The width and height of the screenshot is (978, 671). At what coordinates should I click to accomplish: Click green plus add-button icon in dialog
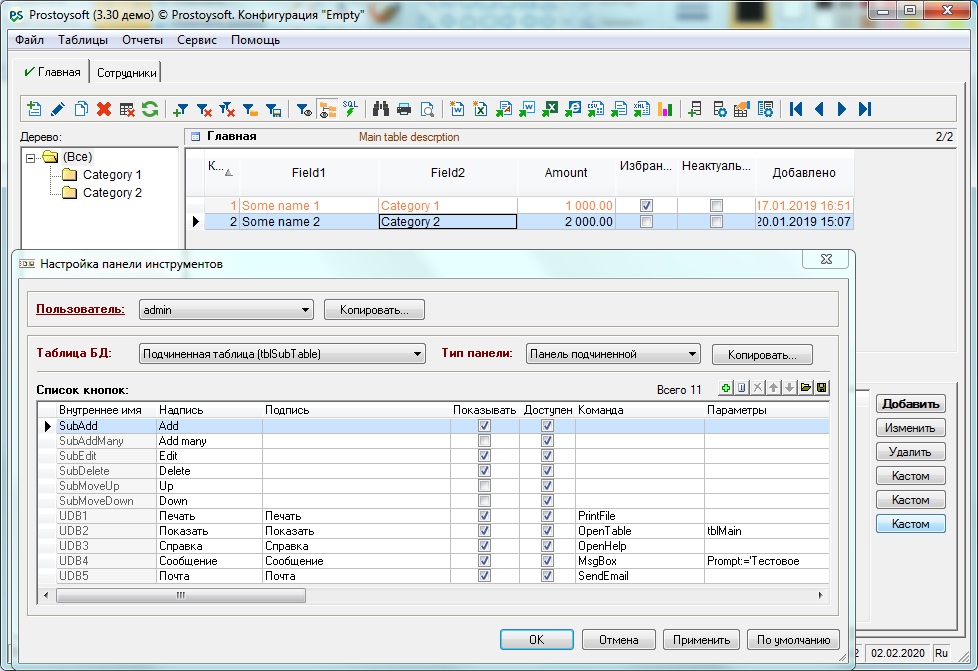(x=726, y=388)
